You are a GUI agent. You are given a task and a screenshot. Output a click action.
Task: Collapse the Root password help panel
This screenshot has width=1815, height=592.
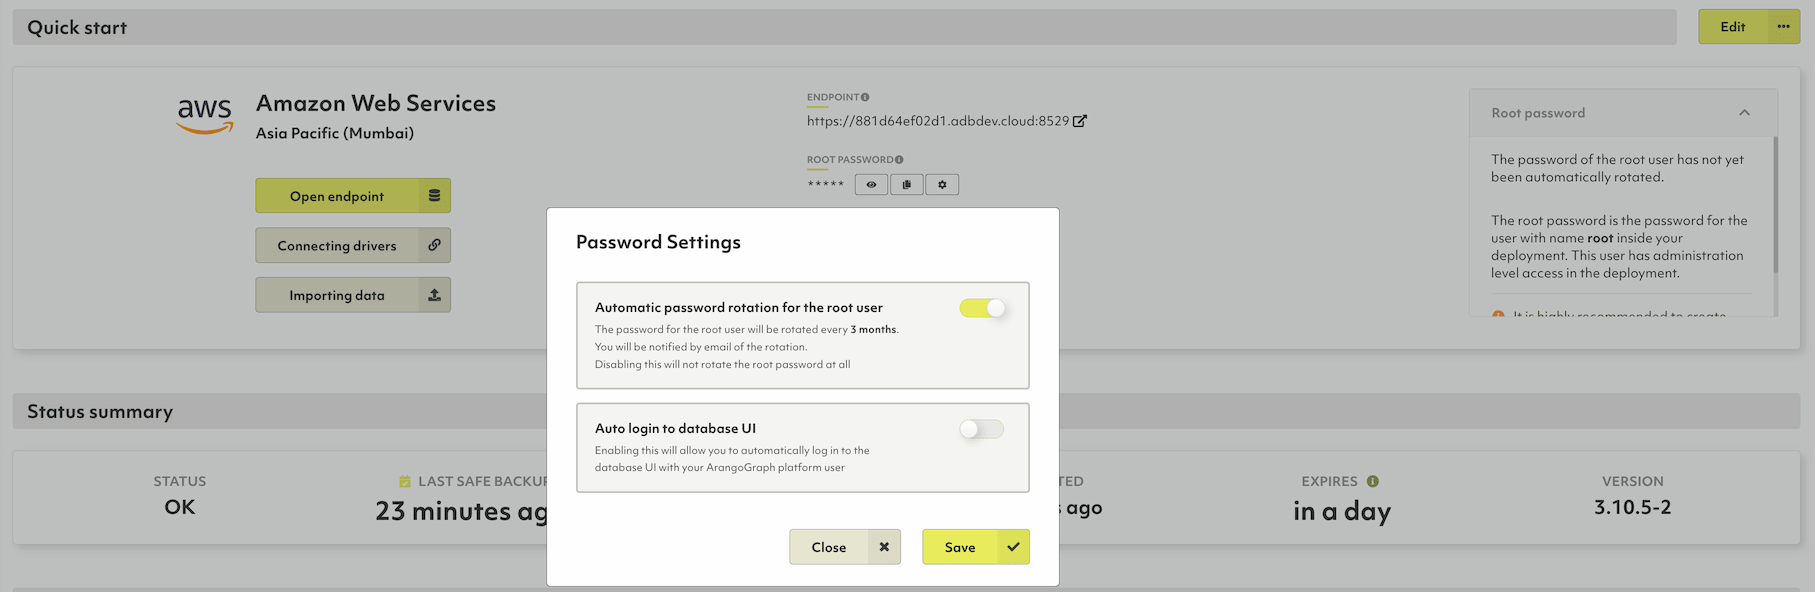1745,113
